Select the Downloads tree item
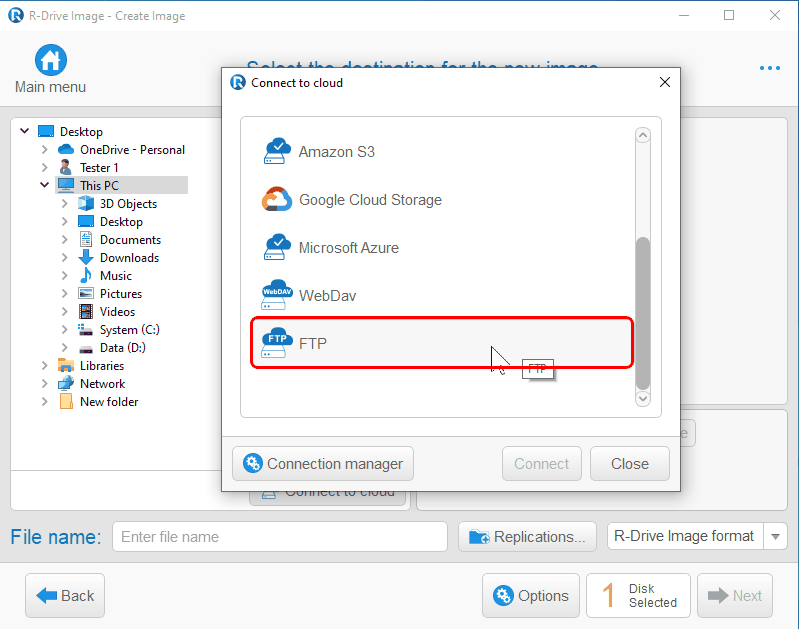 coord(129,257)
